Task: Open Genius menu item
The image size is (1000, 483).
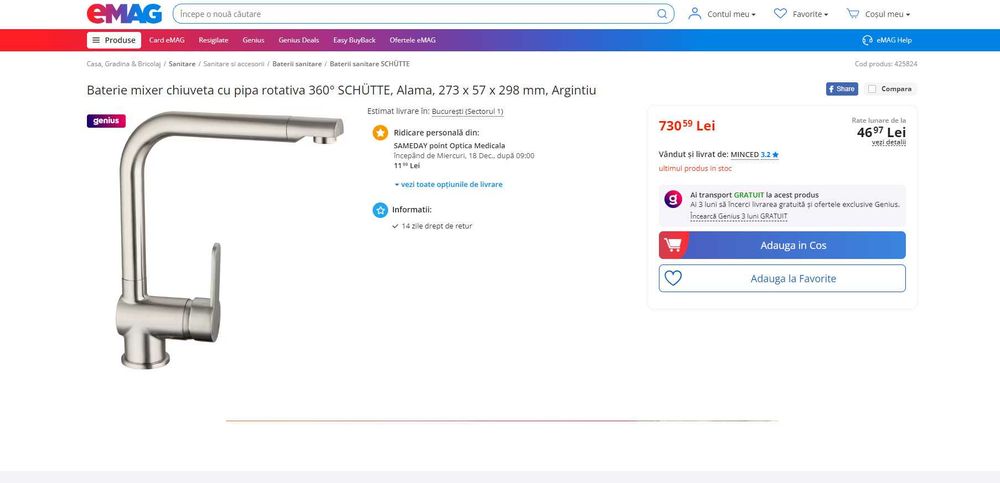Action: tap(253, 40)
